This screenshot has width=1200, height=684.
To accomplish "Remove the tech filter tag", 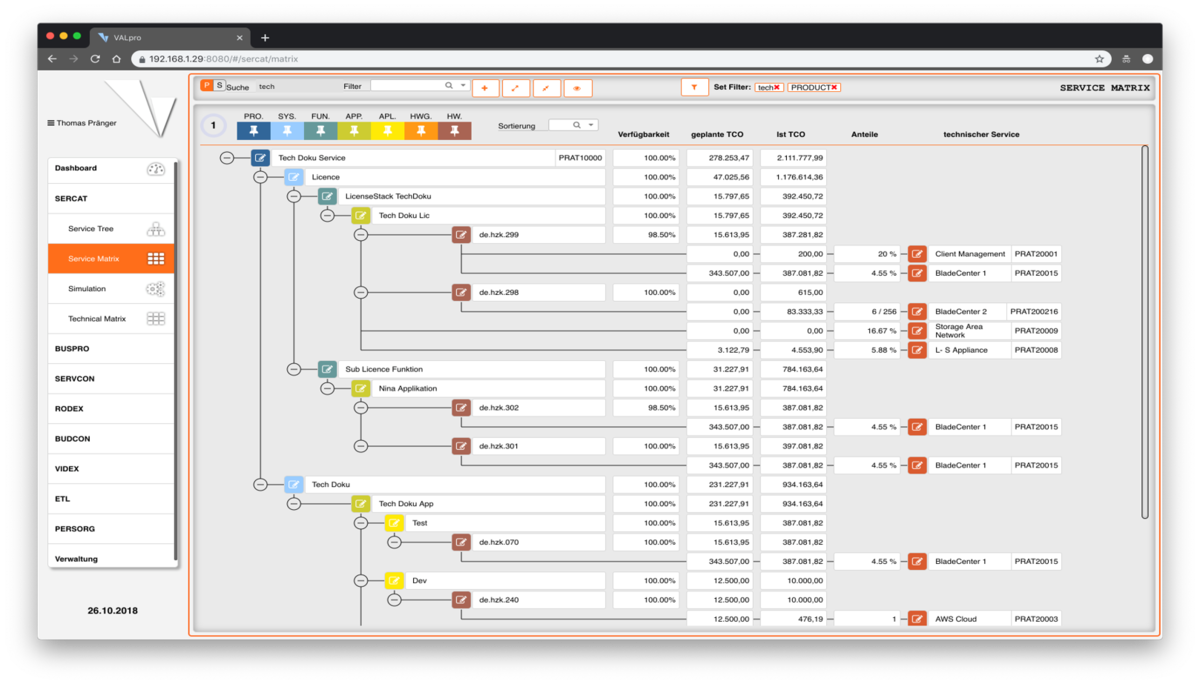I will tap(777, 88).
